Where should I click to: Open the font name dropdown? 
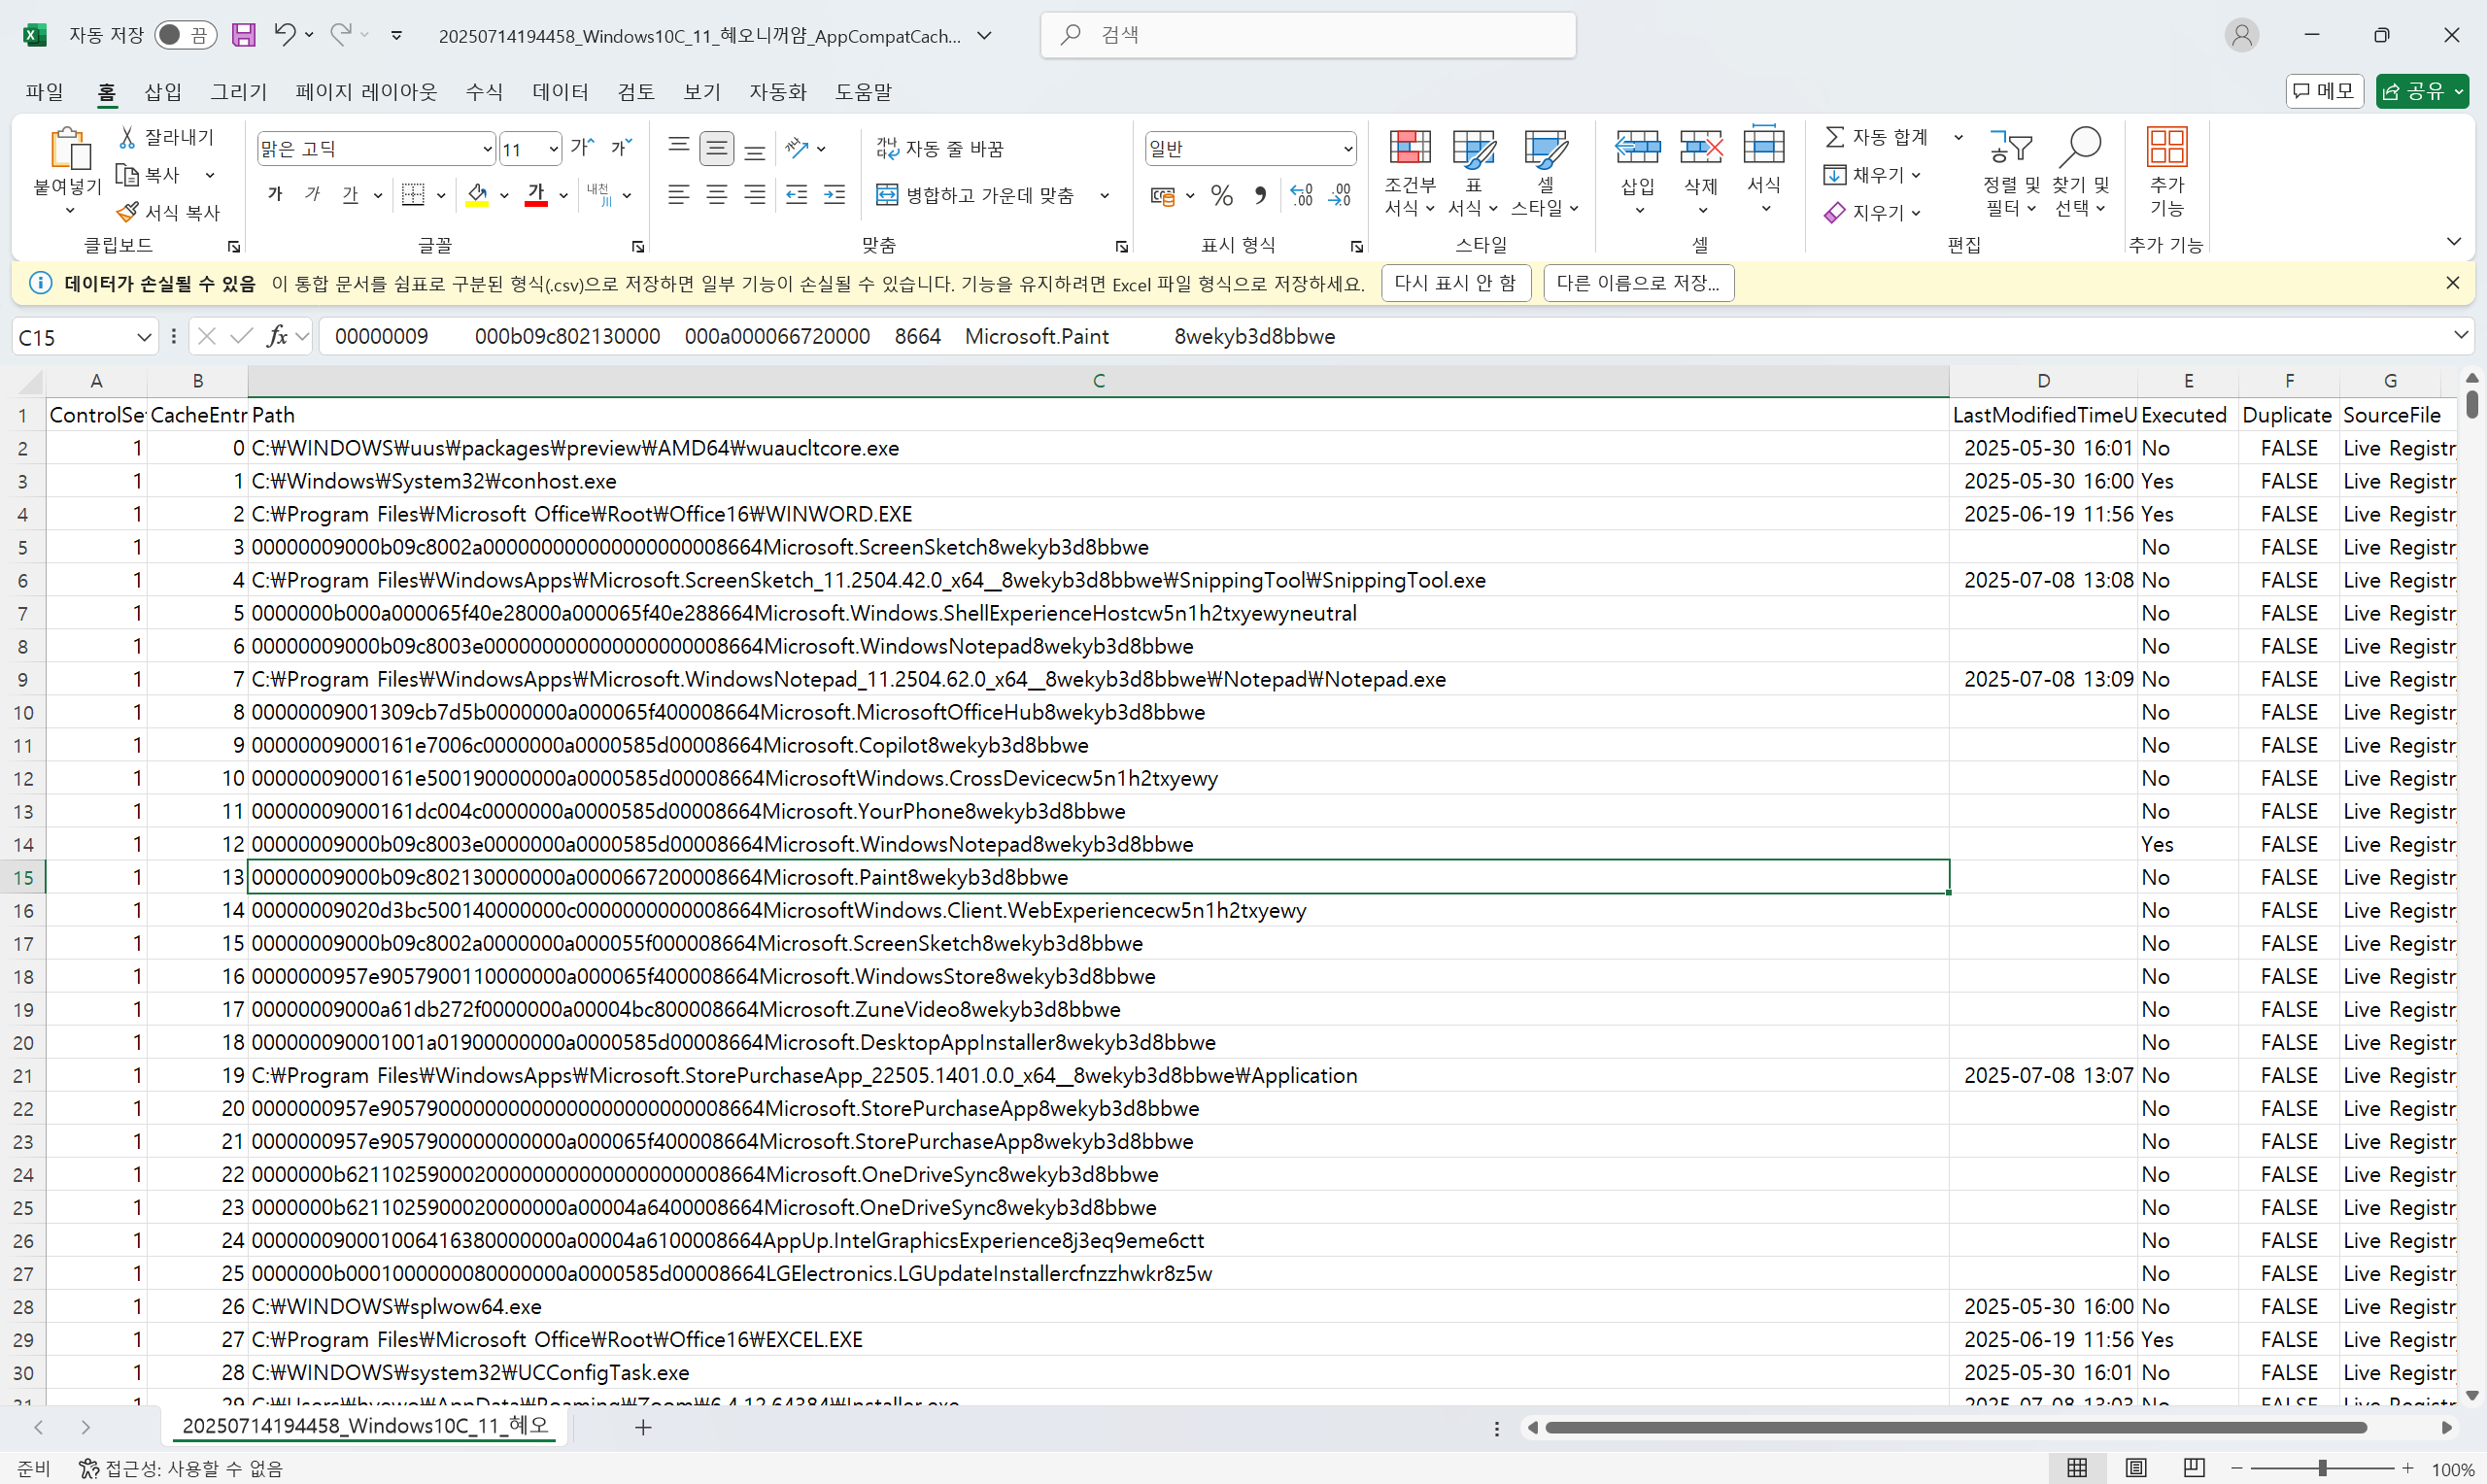[487, 149]
